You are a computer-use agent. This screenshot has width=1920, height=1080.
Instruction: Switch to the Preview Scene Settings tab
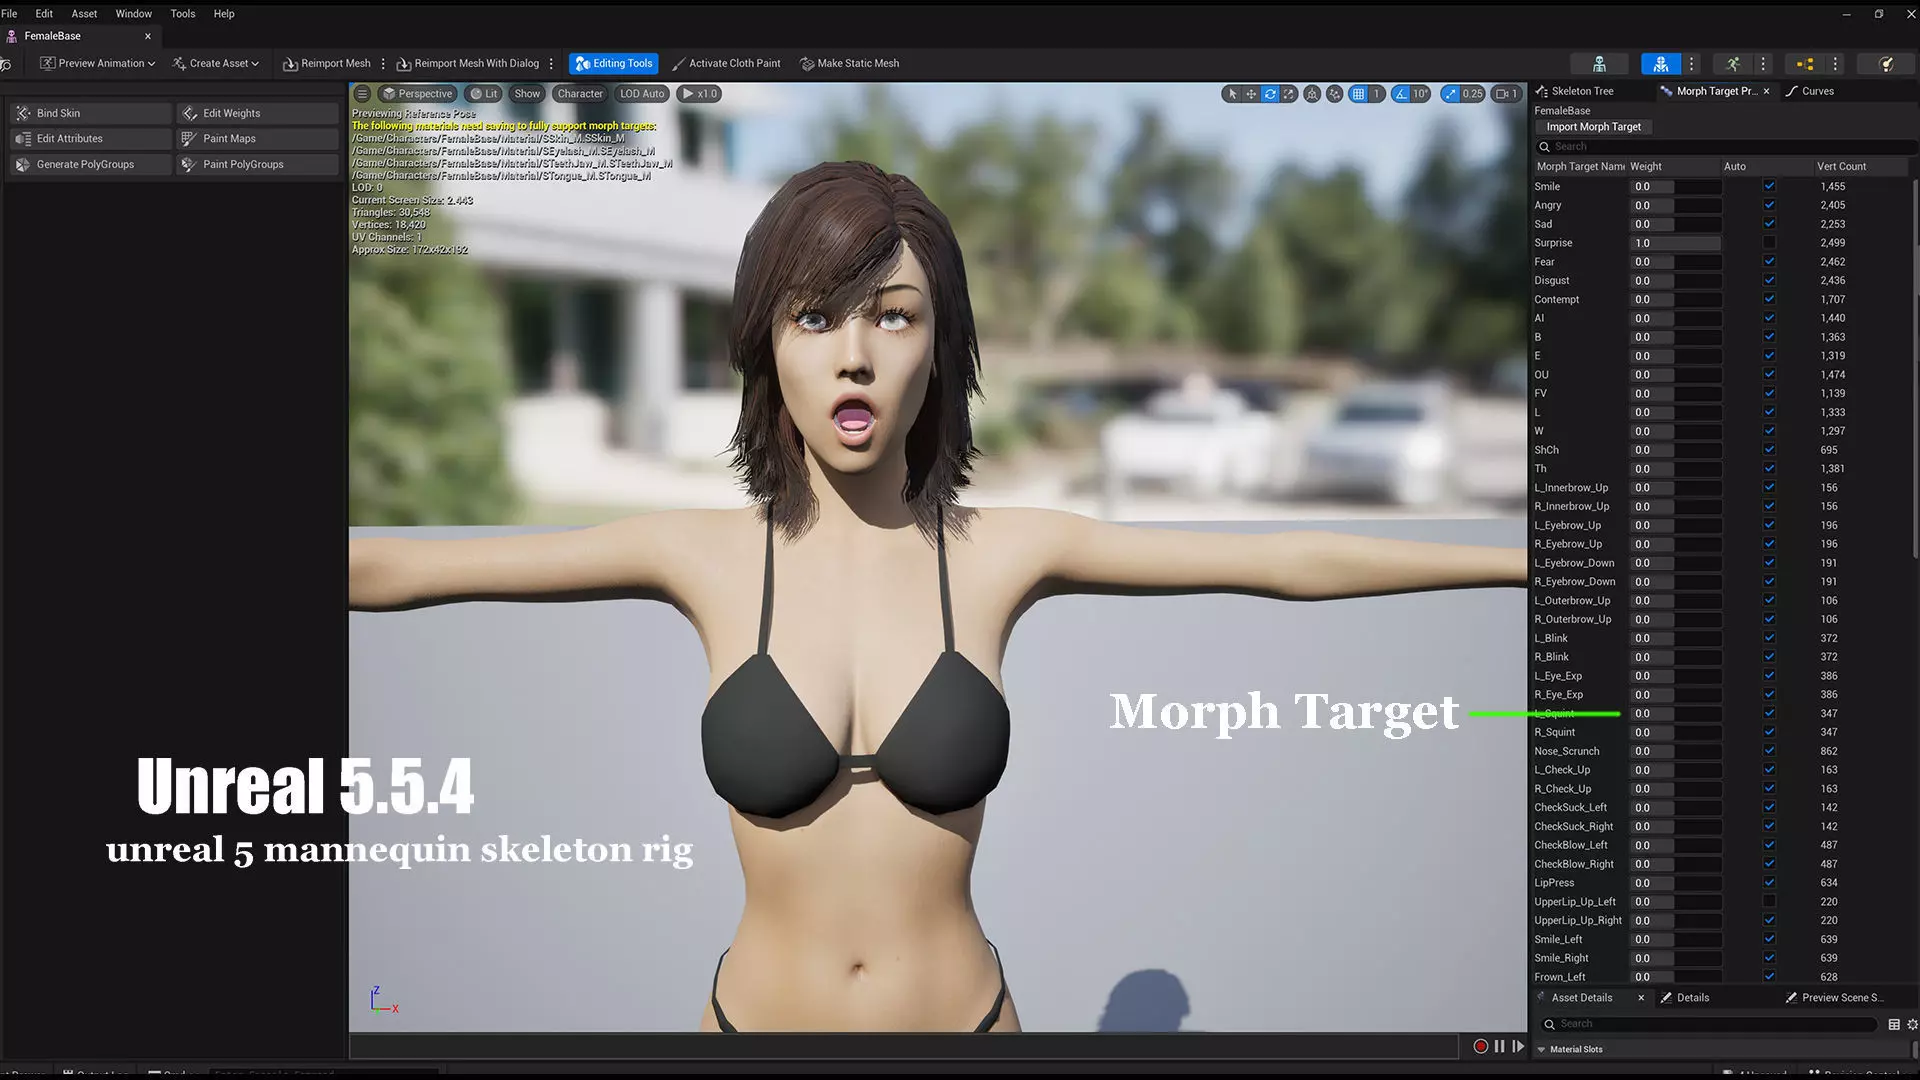pos(1834,998)
